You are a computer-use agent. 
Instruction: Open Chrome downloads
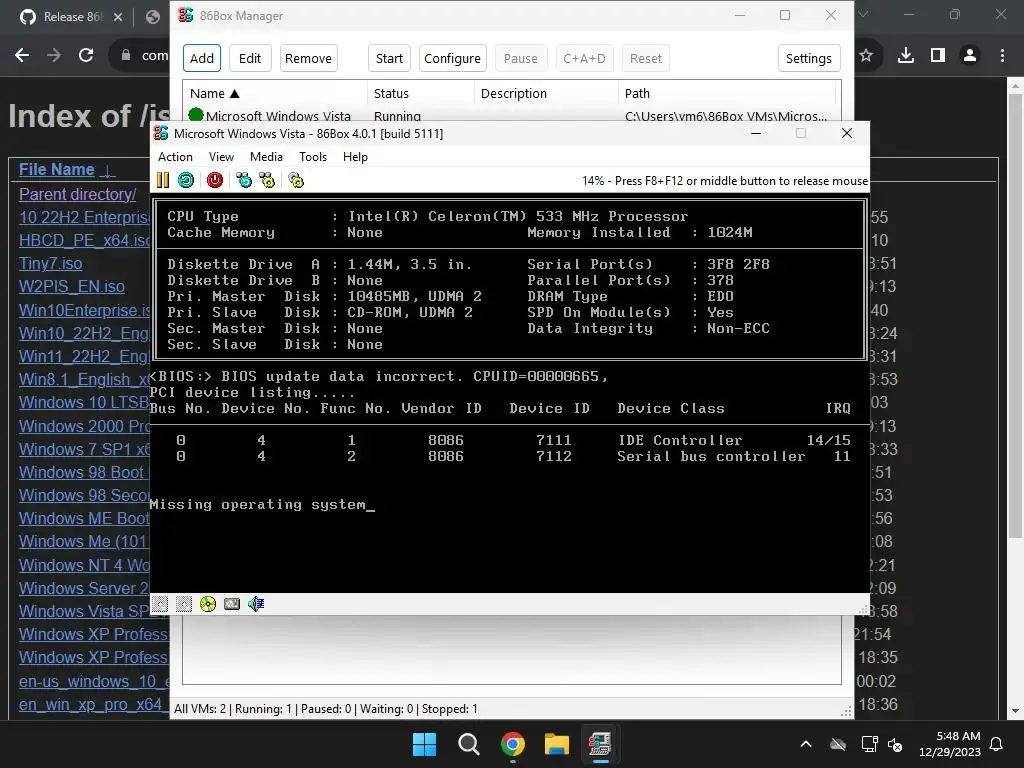906,56
